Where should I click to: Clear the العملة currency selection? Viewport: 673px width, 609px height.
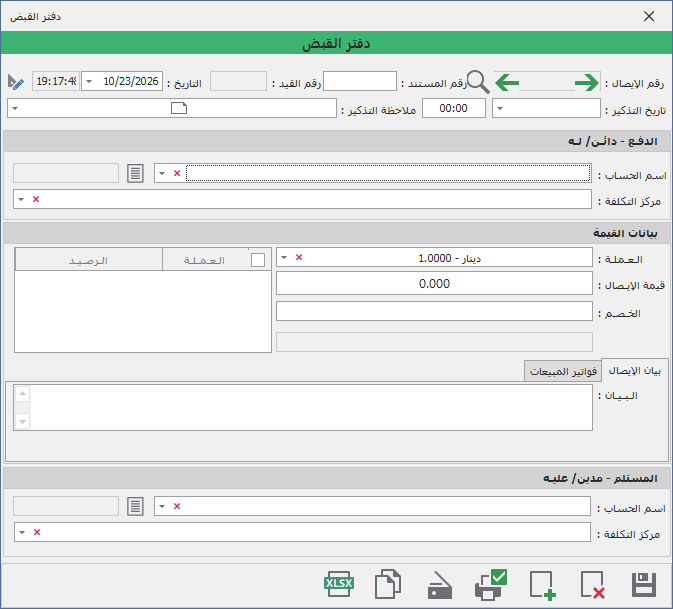click(299, 257)
